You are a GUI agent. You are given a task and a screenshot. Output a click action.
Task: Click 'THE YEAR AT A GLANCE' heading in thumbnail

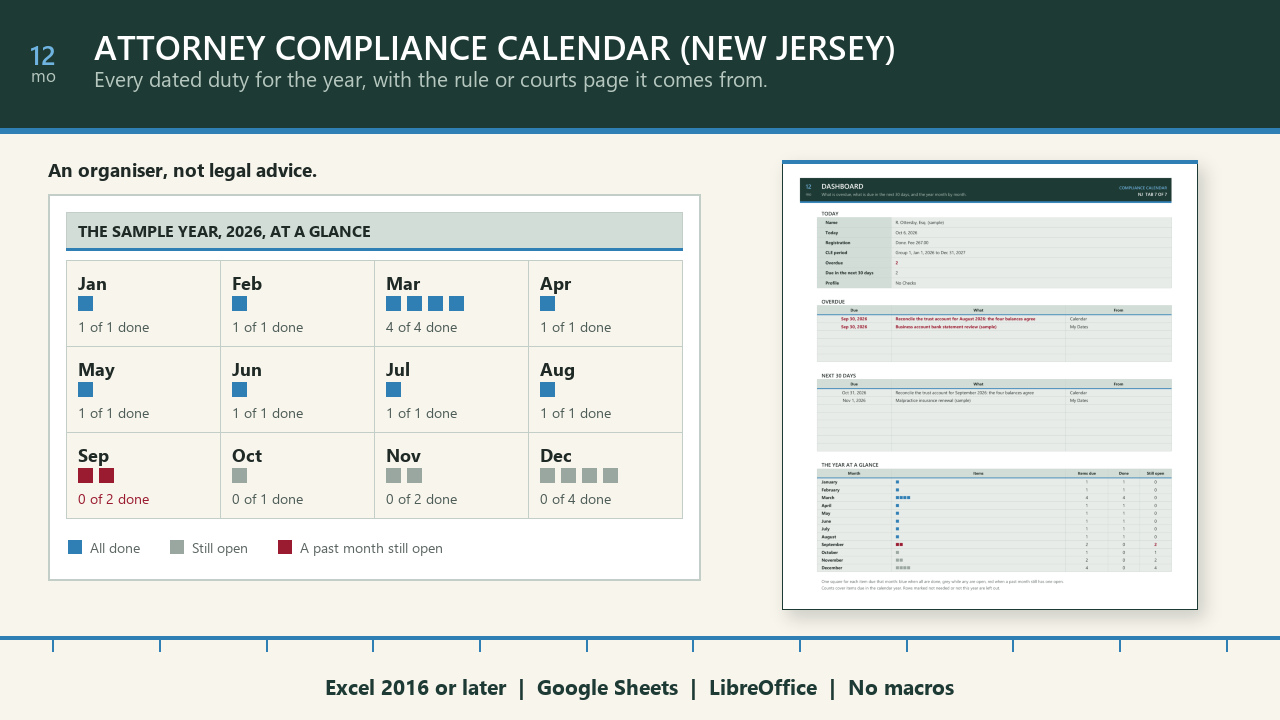[x=850, y=465]
